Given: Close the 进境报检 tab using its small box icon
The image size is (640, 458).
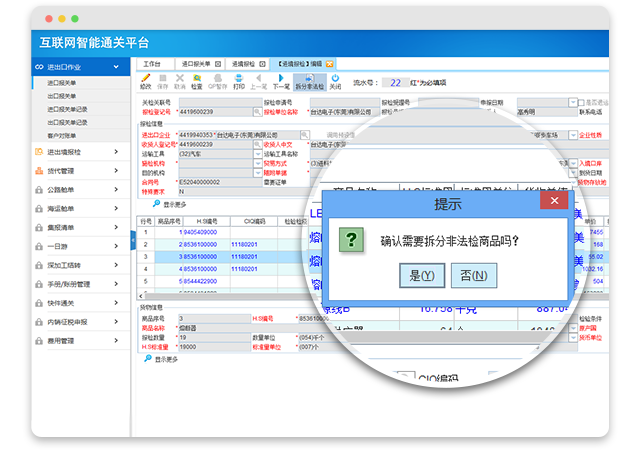Looking at the screenshot, I should 262,64.
